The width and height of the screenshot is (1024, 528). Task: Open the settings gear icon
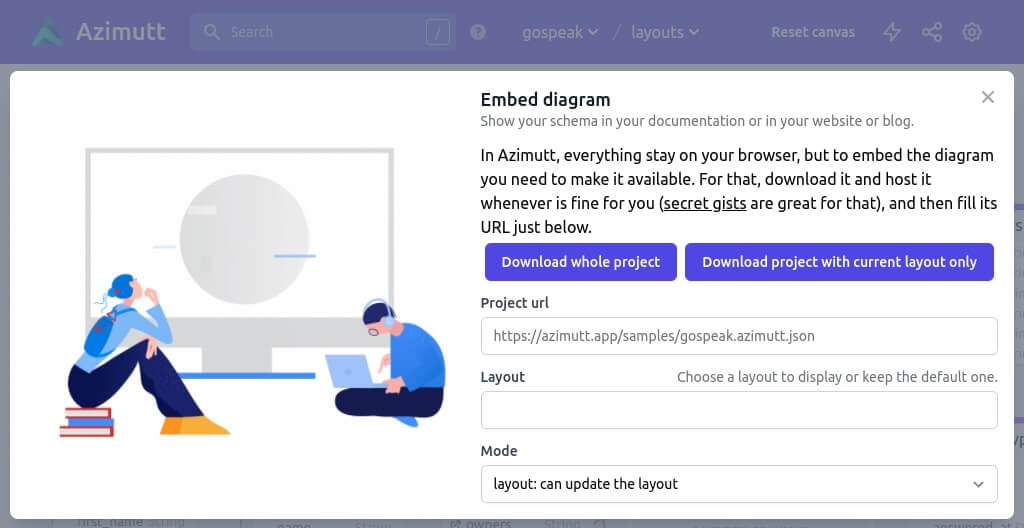pyautogui.click(x=972, y=32)
